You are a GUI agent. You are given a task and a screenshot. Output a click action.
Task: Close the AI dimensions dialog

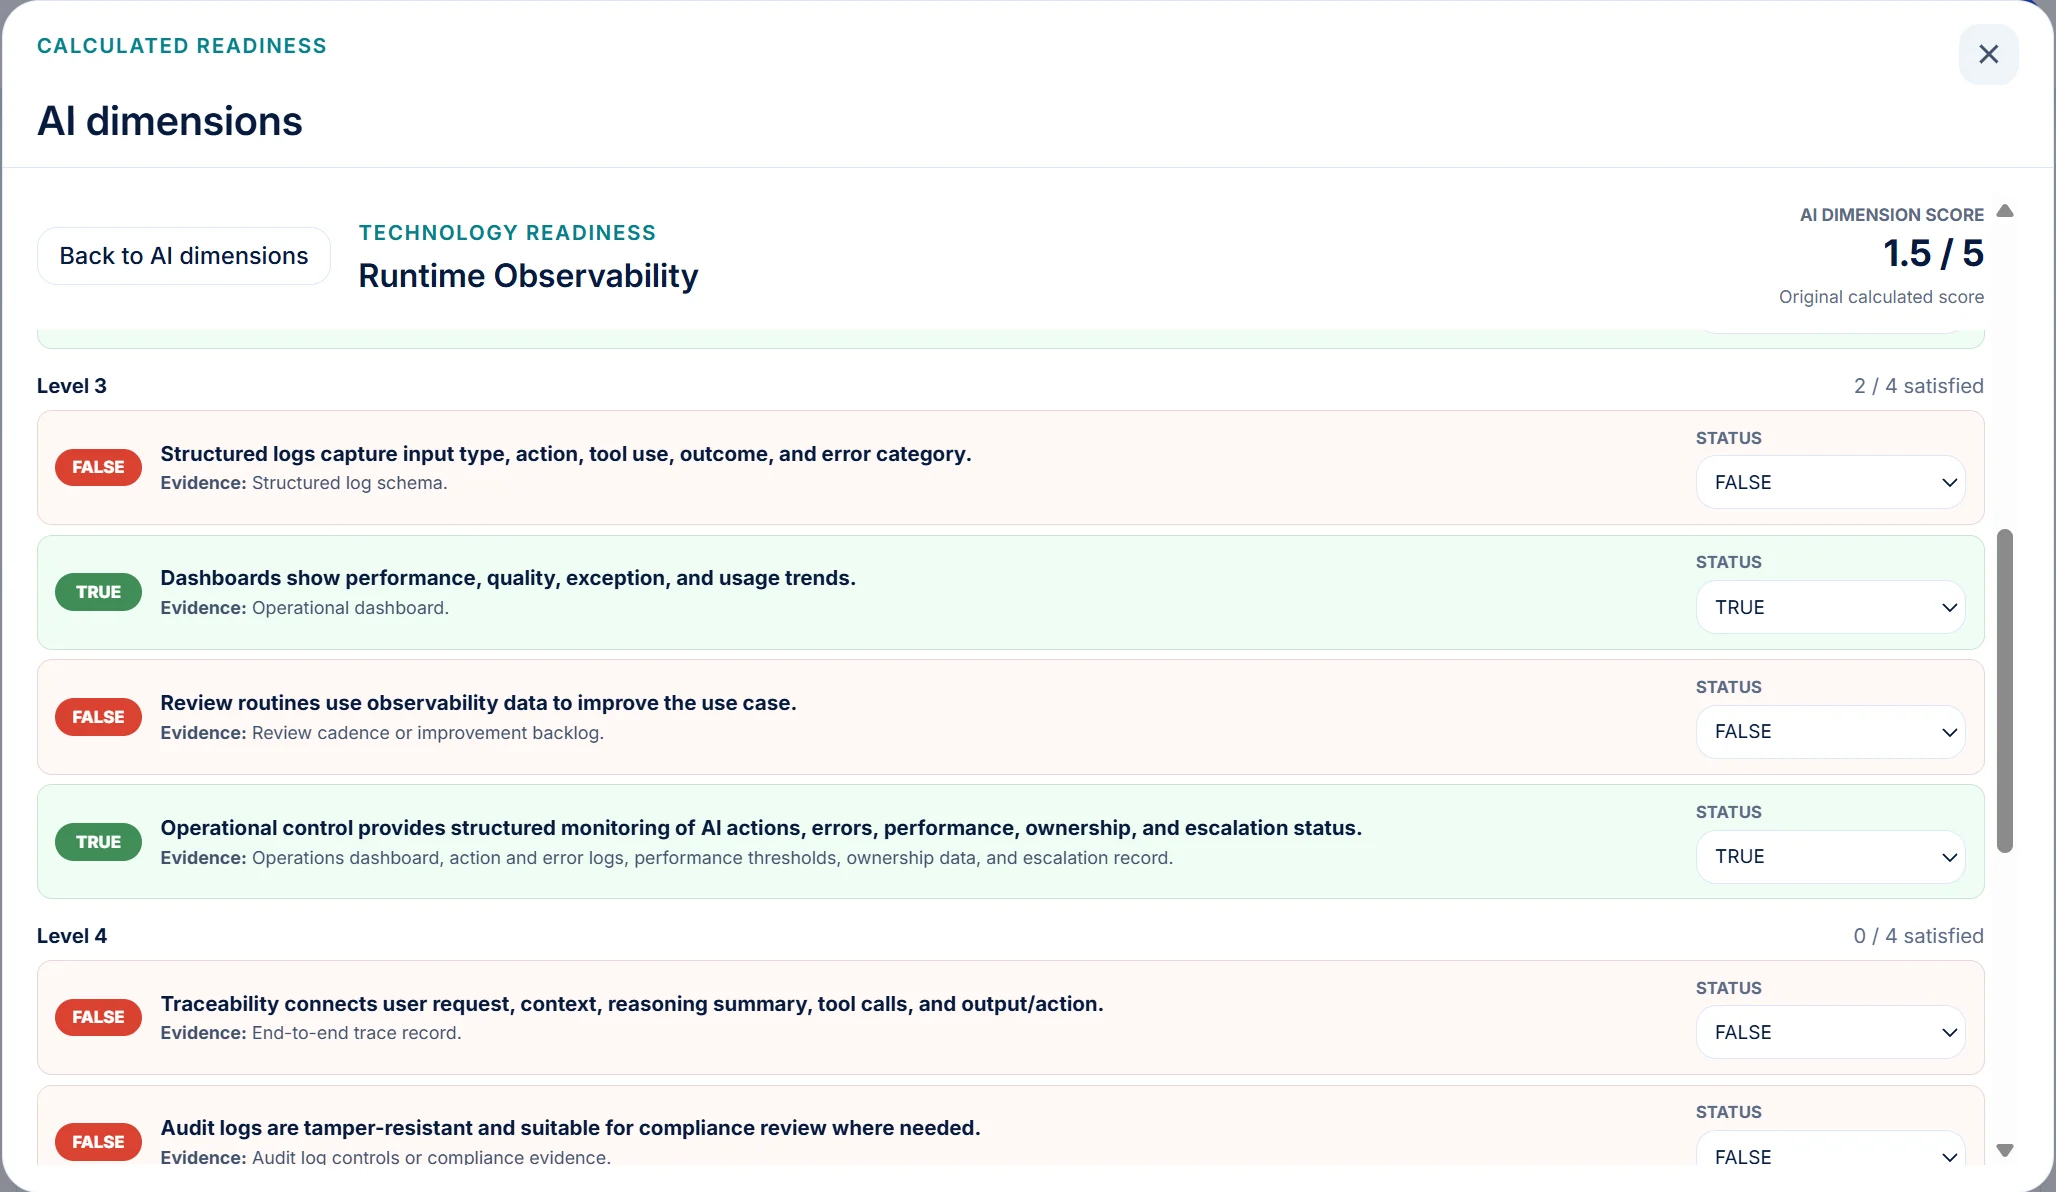click(1988, 54)
